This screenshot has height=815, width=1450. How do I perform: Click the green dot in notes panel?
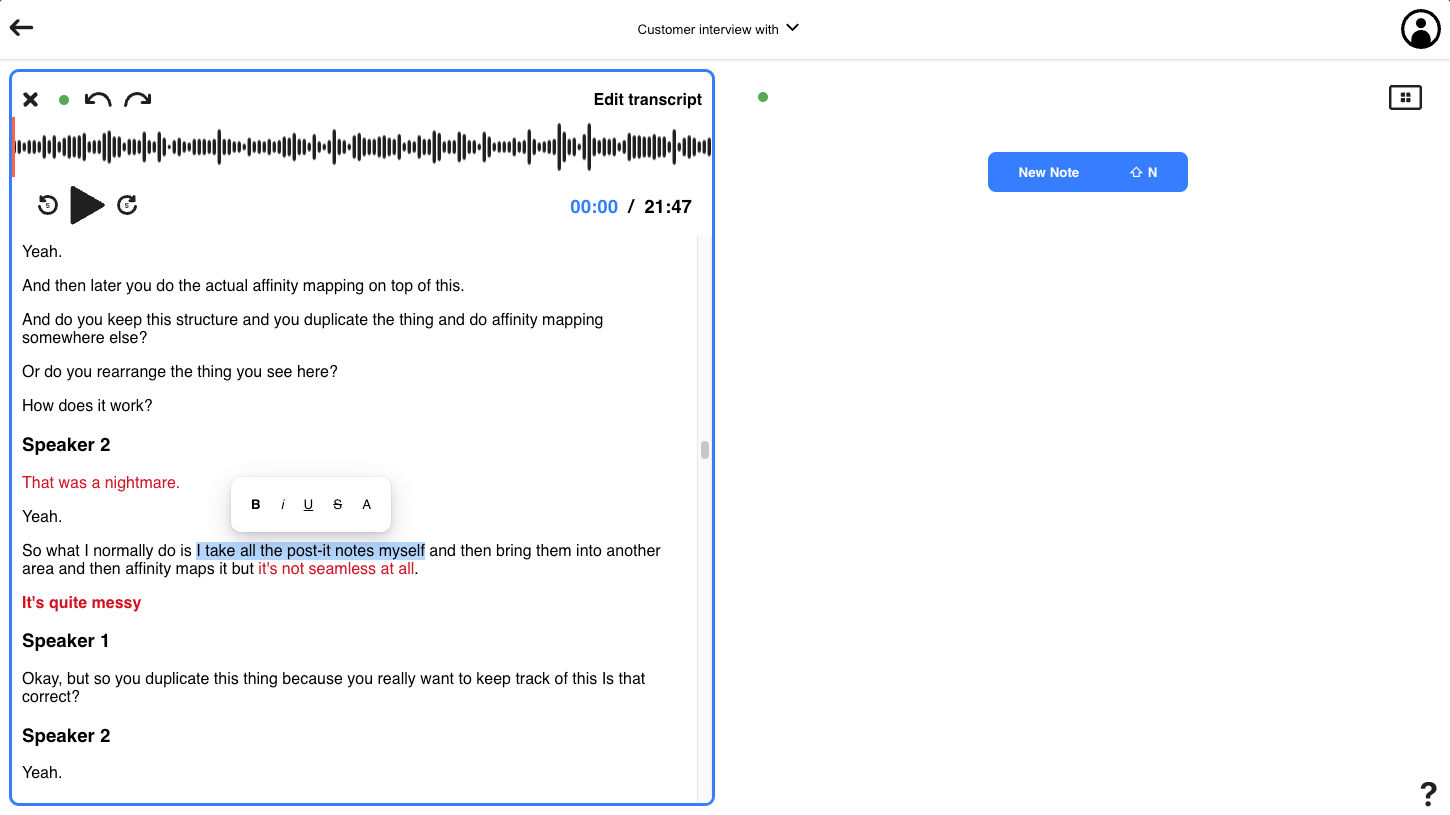pyautogui.click(x=763, y=97)
